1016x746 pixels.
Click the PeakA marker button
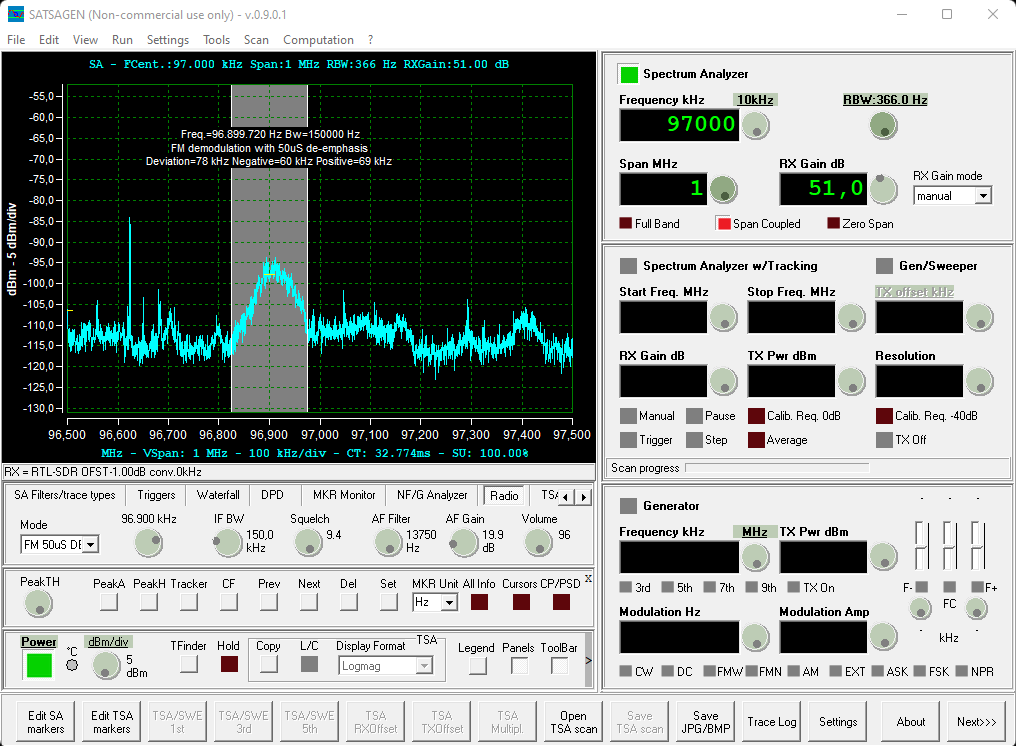pos(109,602)
